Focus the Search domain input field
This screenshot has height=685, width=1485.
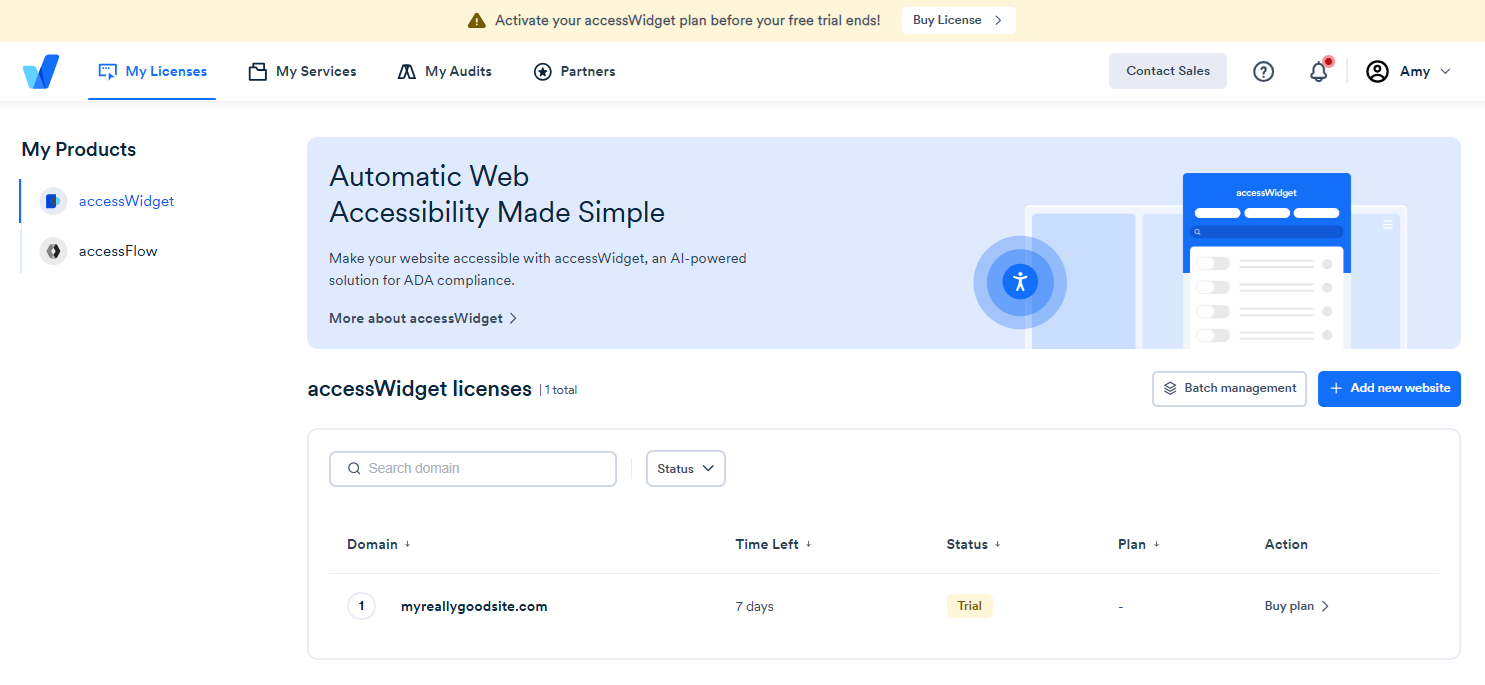click(473, 469)
